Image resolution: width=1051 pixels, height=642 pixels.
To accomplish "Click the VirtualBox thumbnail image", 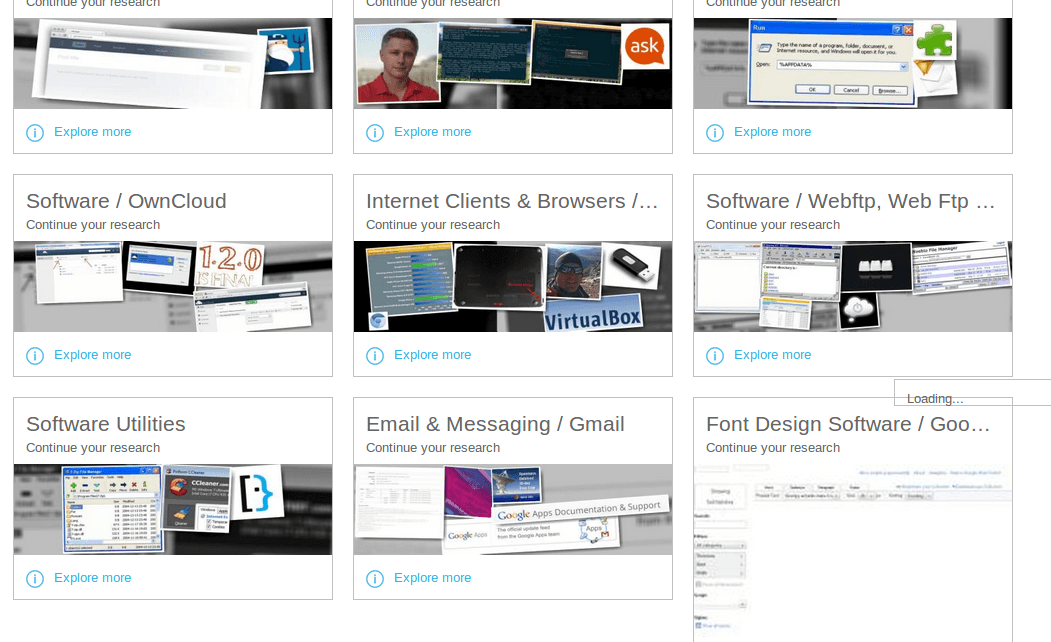I will pos(591,314).
